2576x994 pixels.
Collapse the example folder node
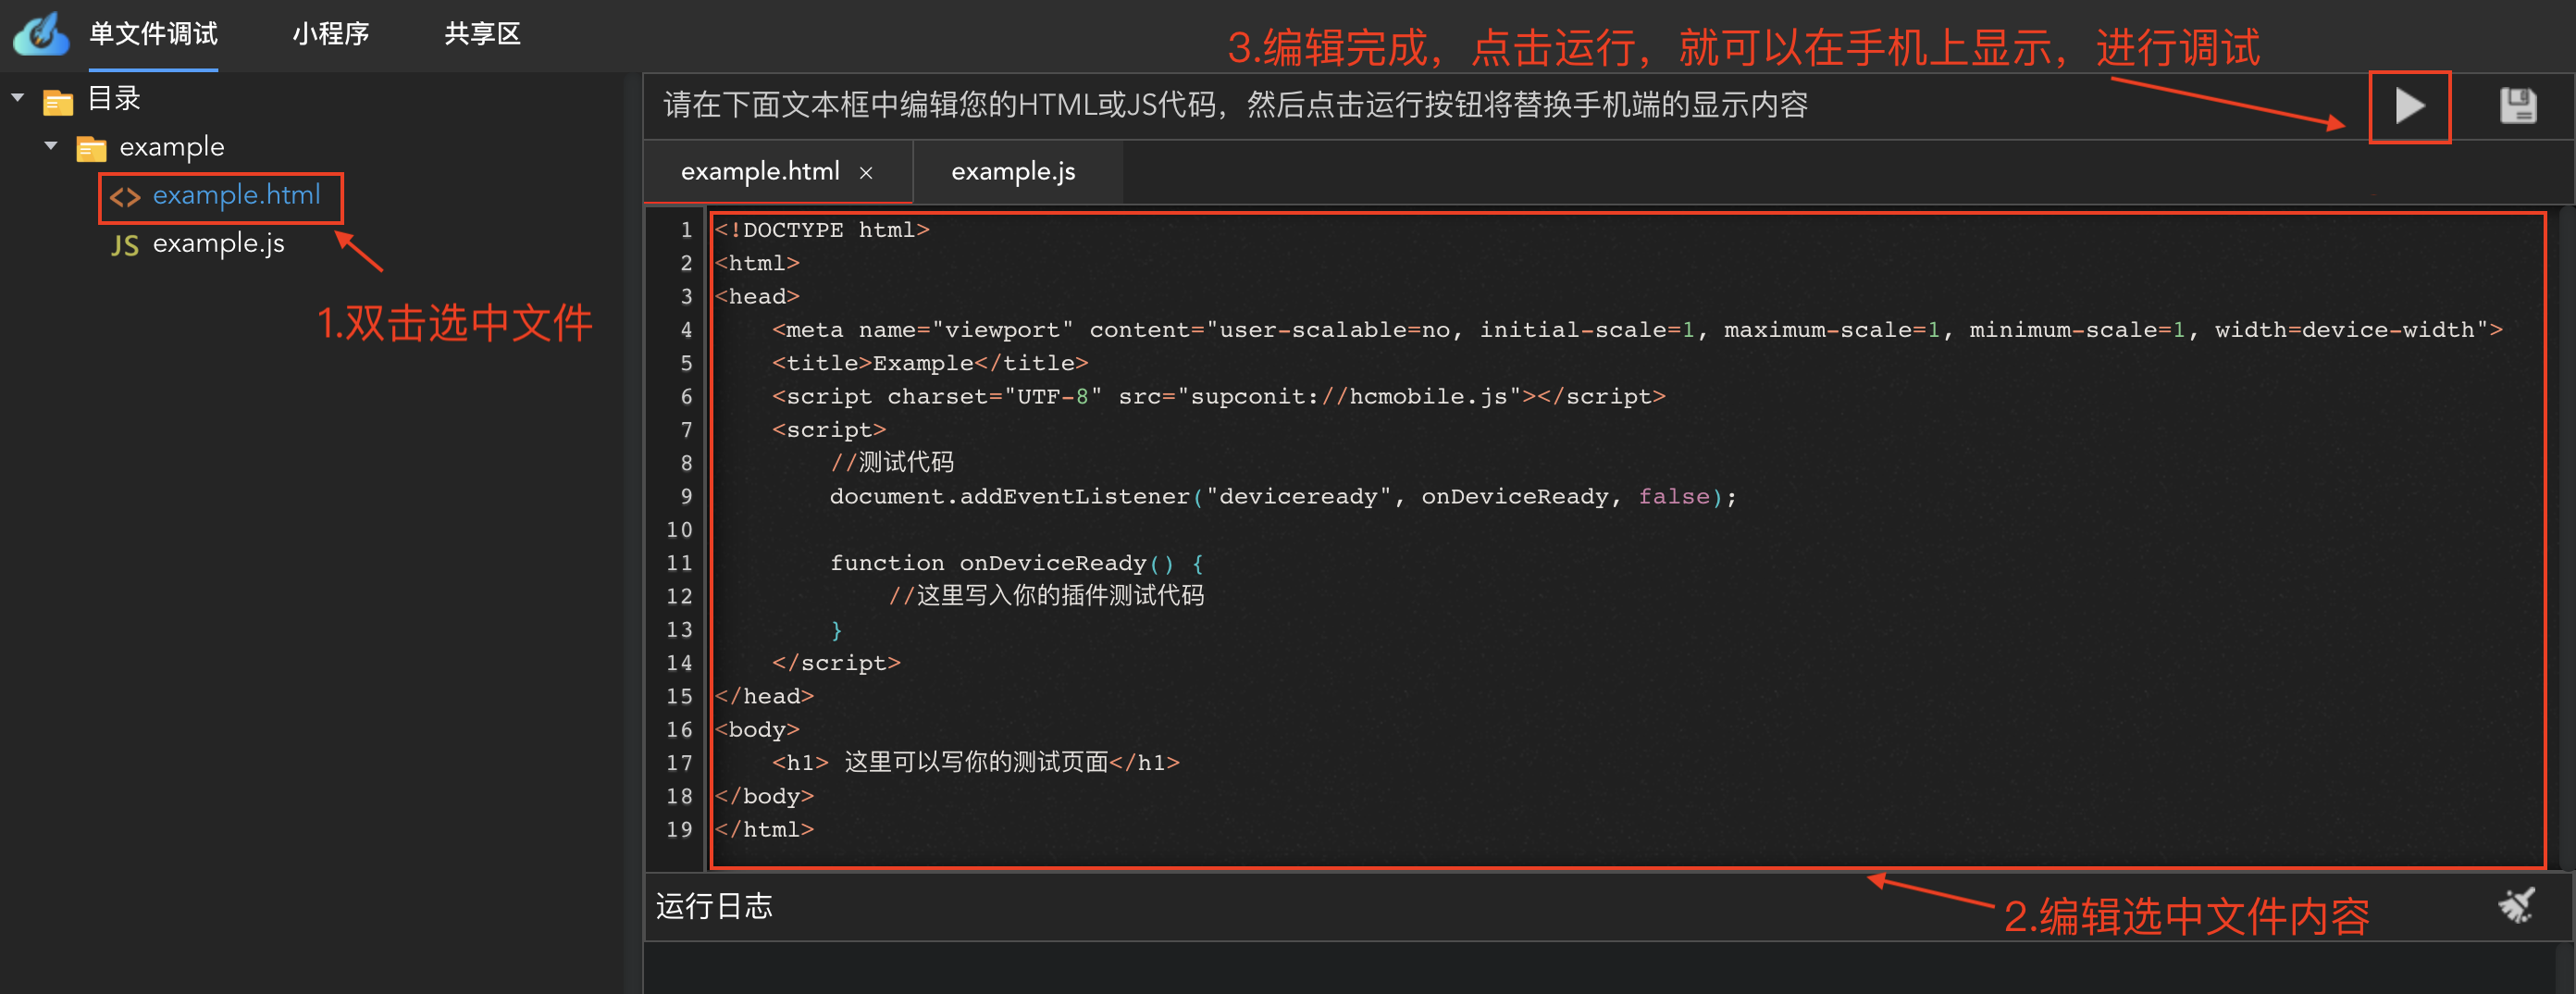51,146
